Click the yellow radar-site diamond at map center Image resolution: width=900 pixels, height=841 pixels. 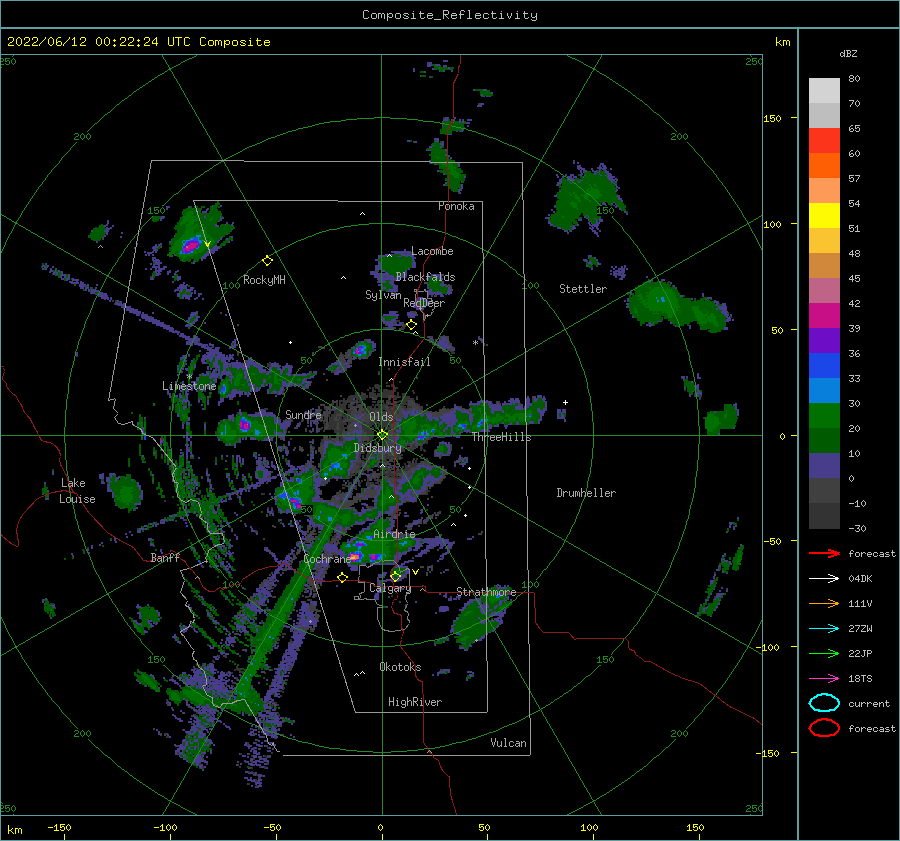(382, 435)
